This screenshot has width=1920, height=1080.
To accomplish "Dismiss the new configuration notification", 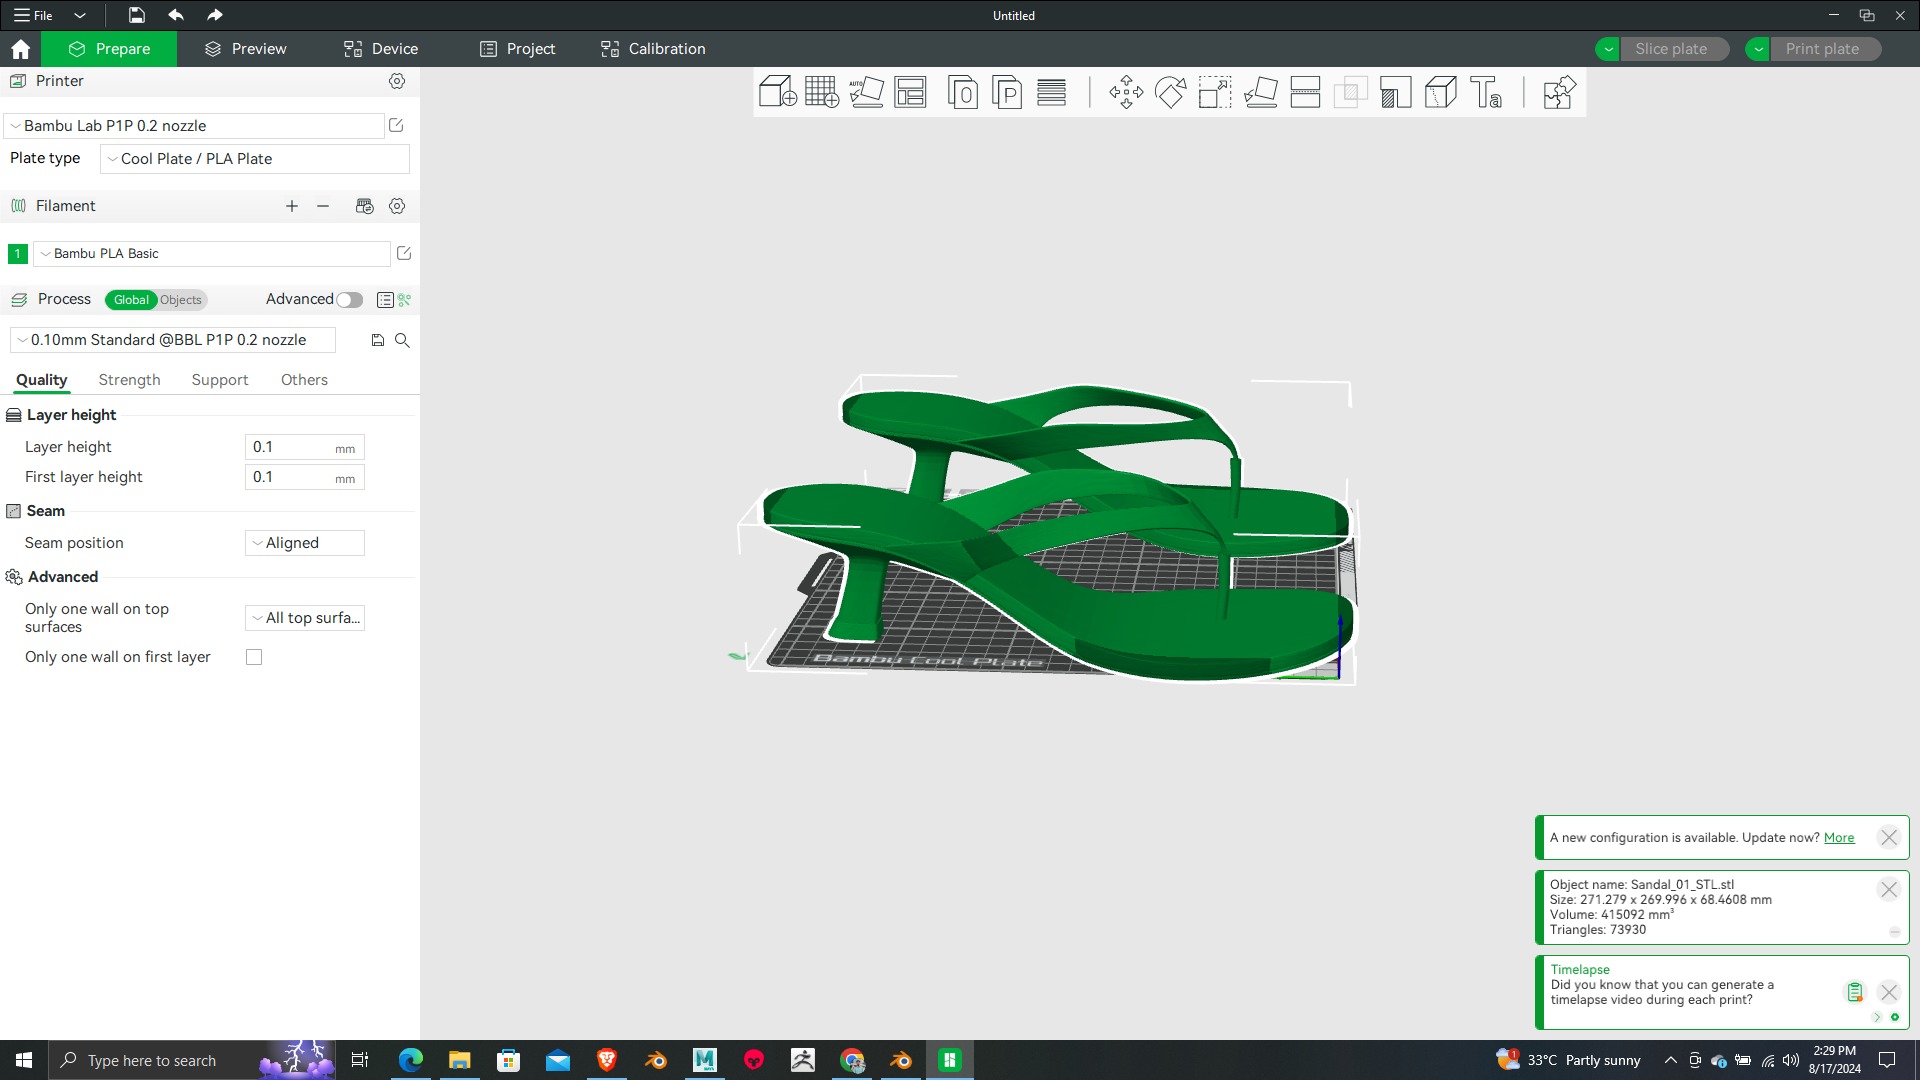I will 1888,838.
